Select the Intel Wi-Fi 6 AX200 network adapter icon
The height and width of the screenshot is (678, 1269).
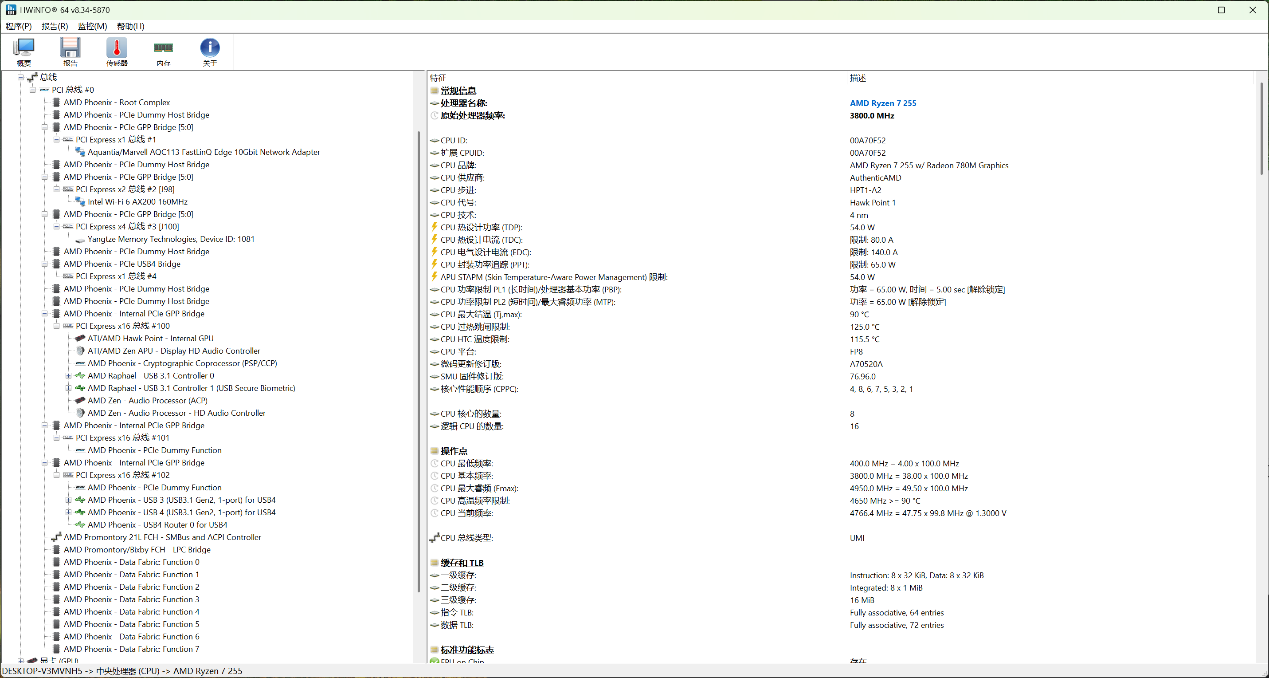tap(81, 202)
